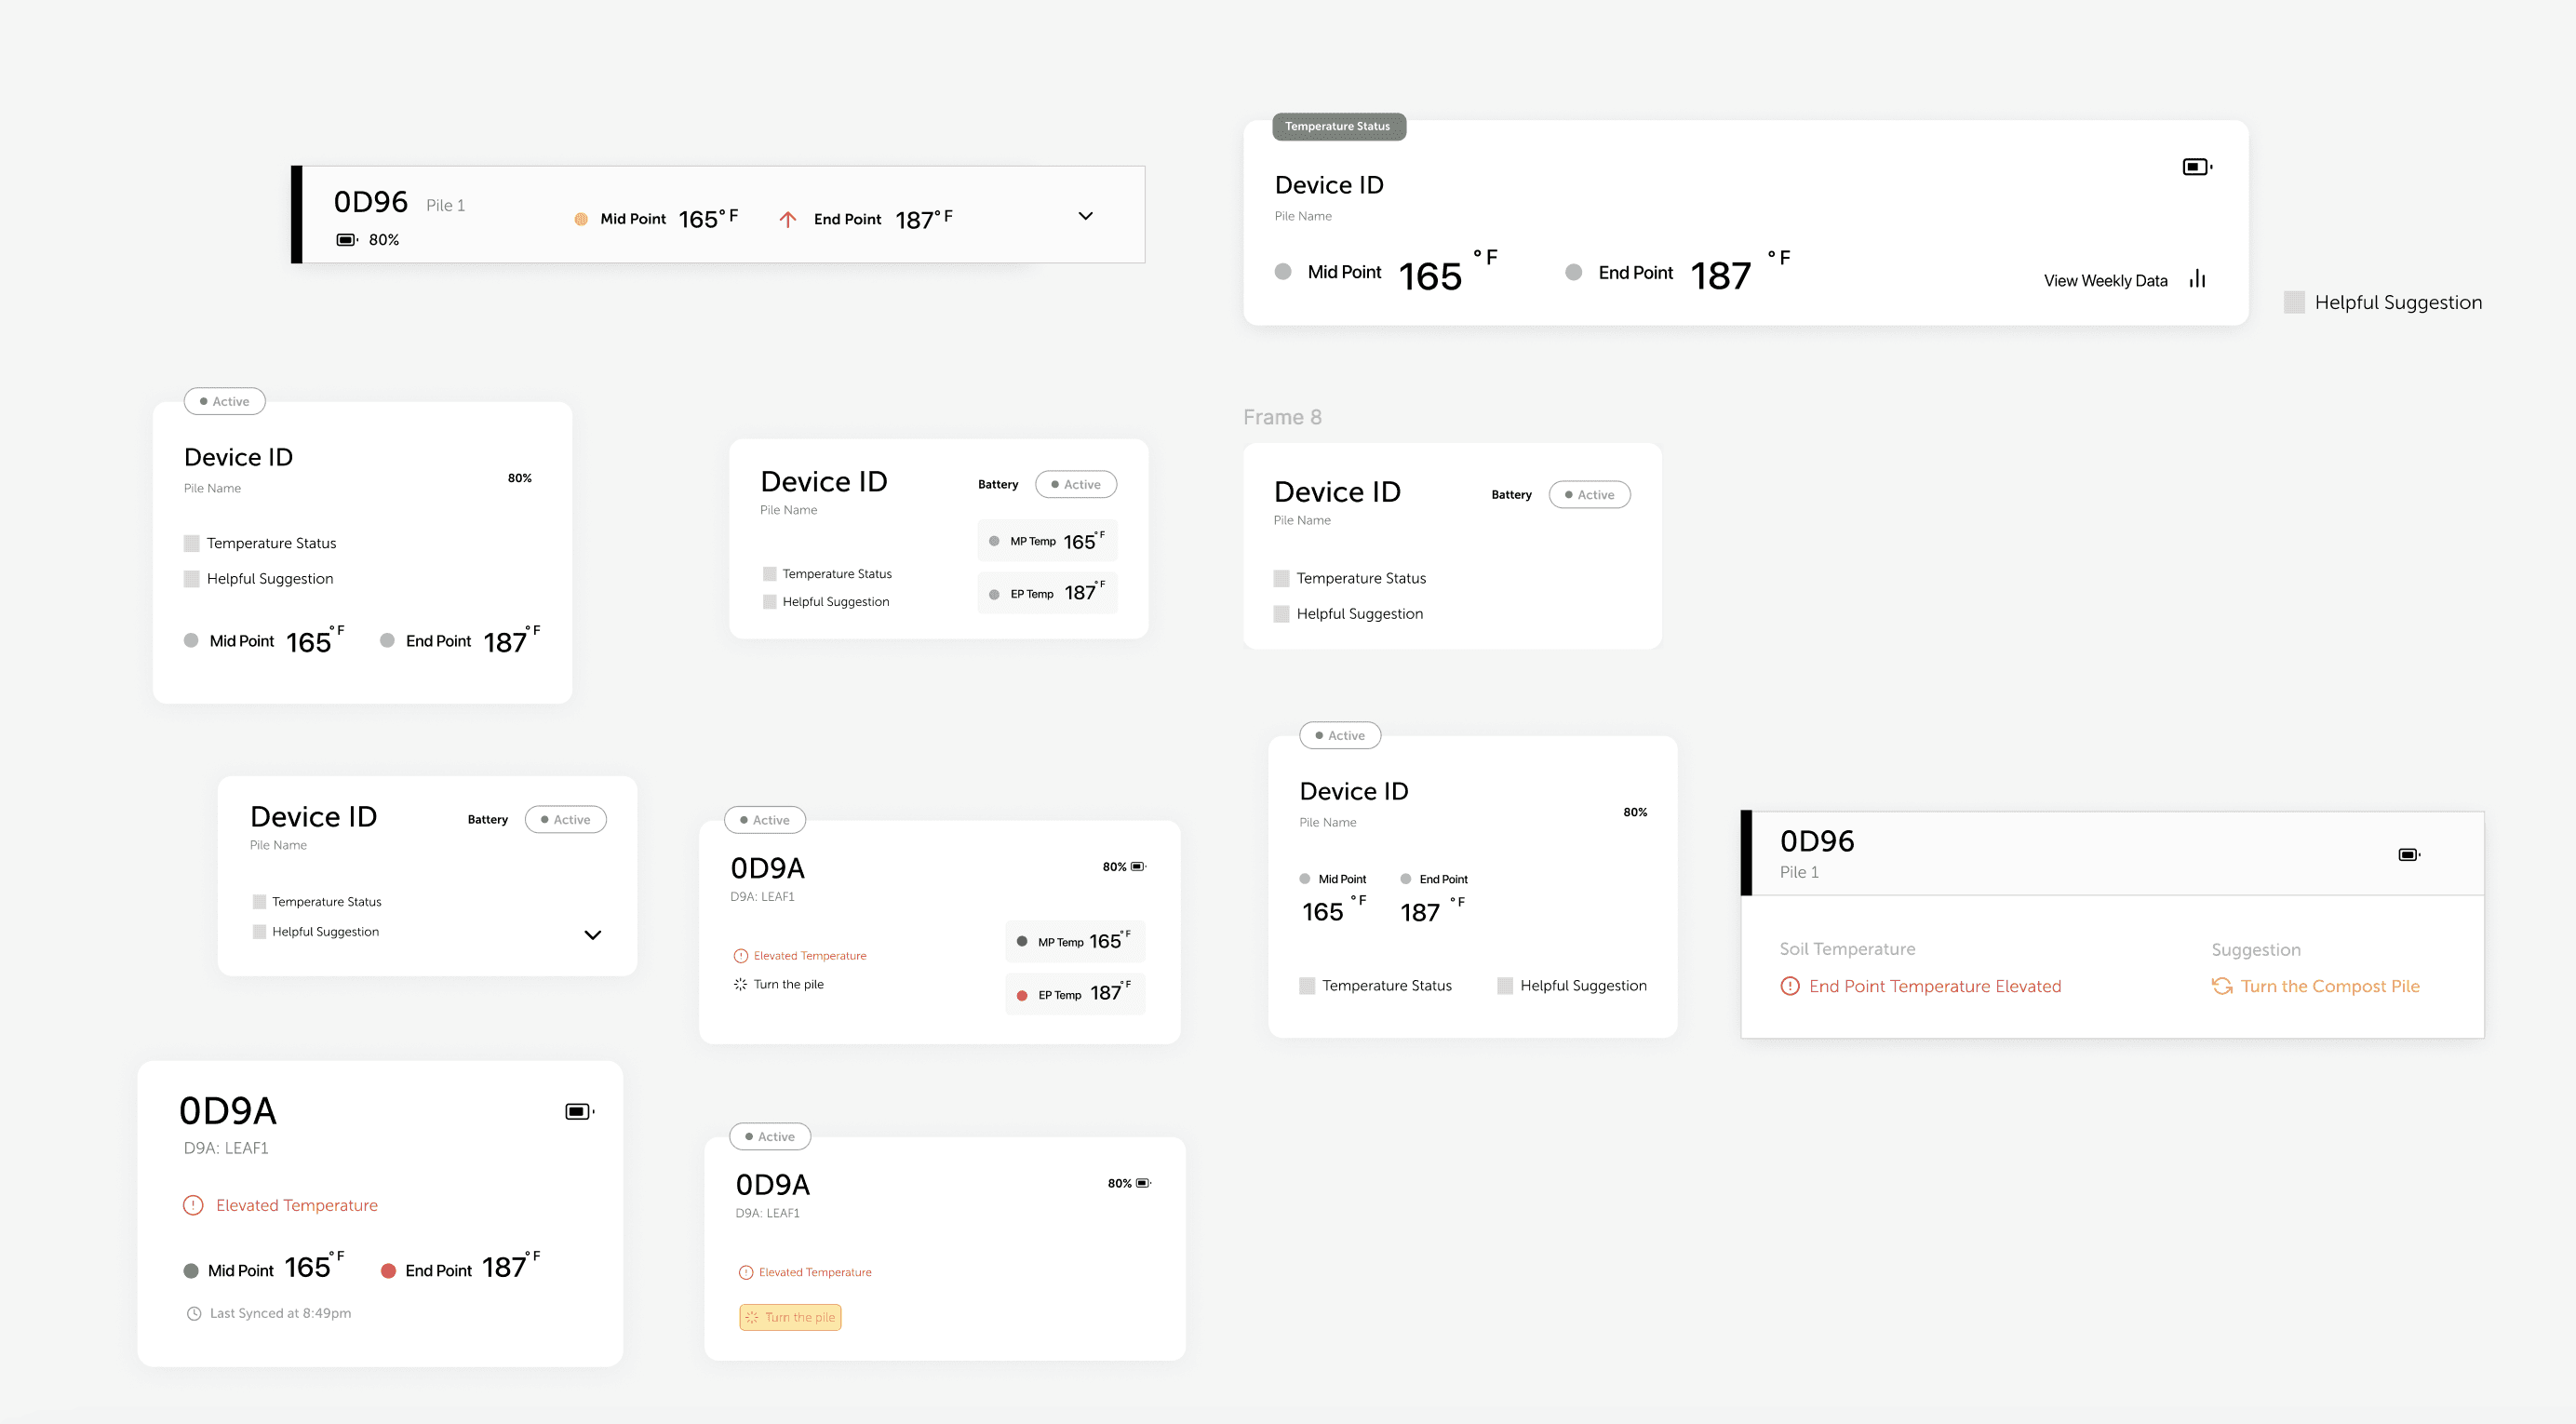2576x1424 pixels.
Task: Expand the 0D96 Pile 1 row chevron
Action: [1085, 216]
